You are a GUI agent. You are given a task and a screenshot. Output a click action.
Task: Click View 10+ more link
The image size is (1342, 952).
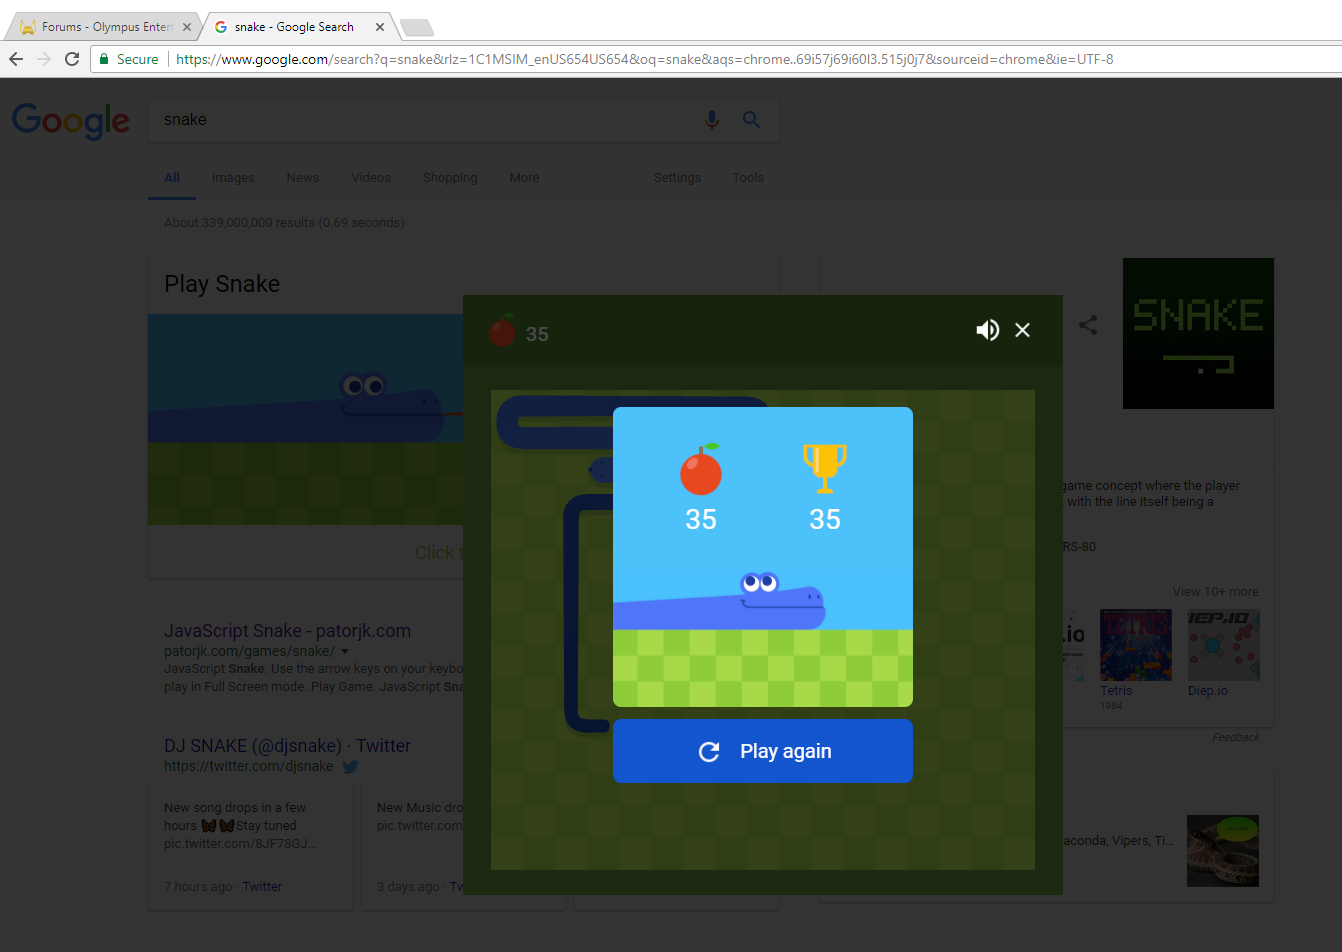(1216, 592)
